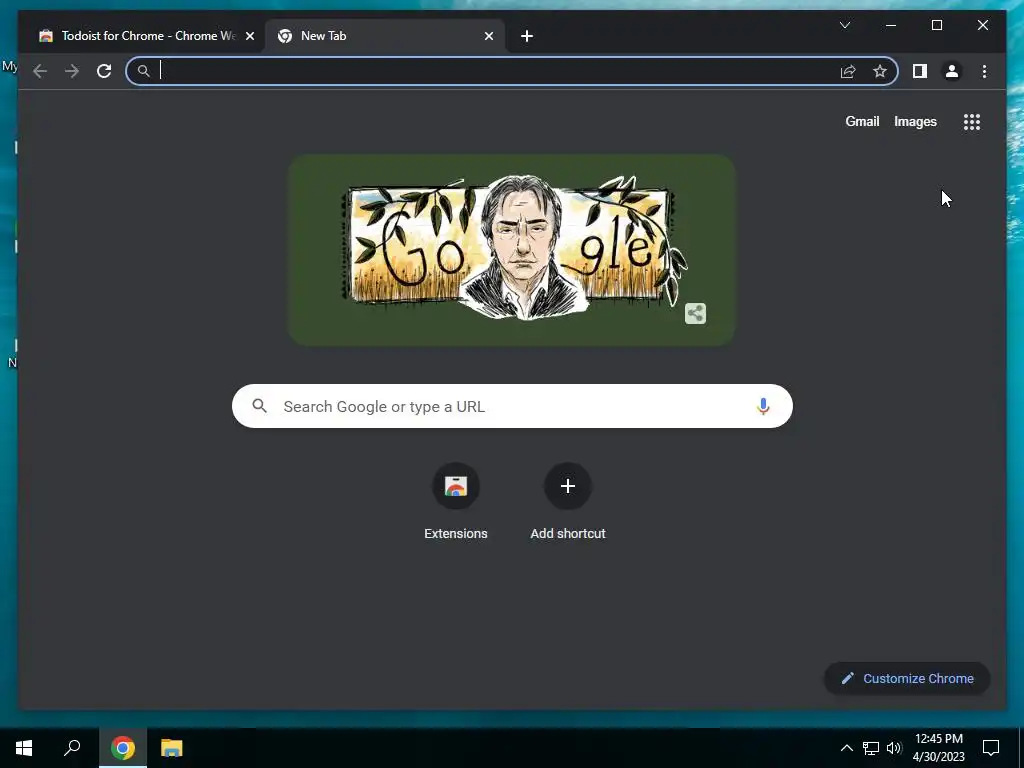This screenshot has width=1024, height=768.
Task: Open the Chrome three-dot menu
Action: [984, 71]
